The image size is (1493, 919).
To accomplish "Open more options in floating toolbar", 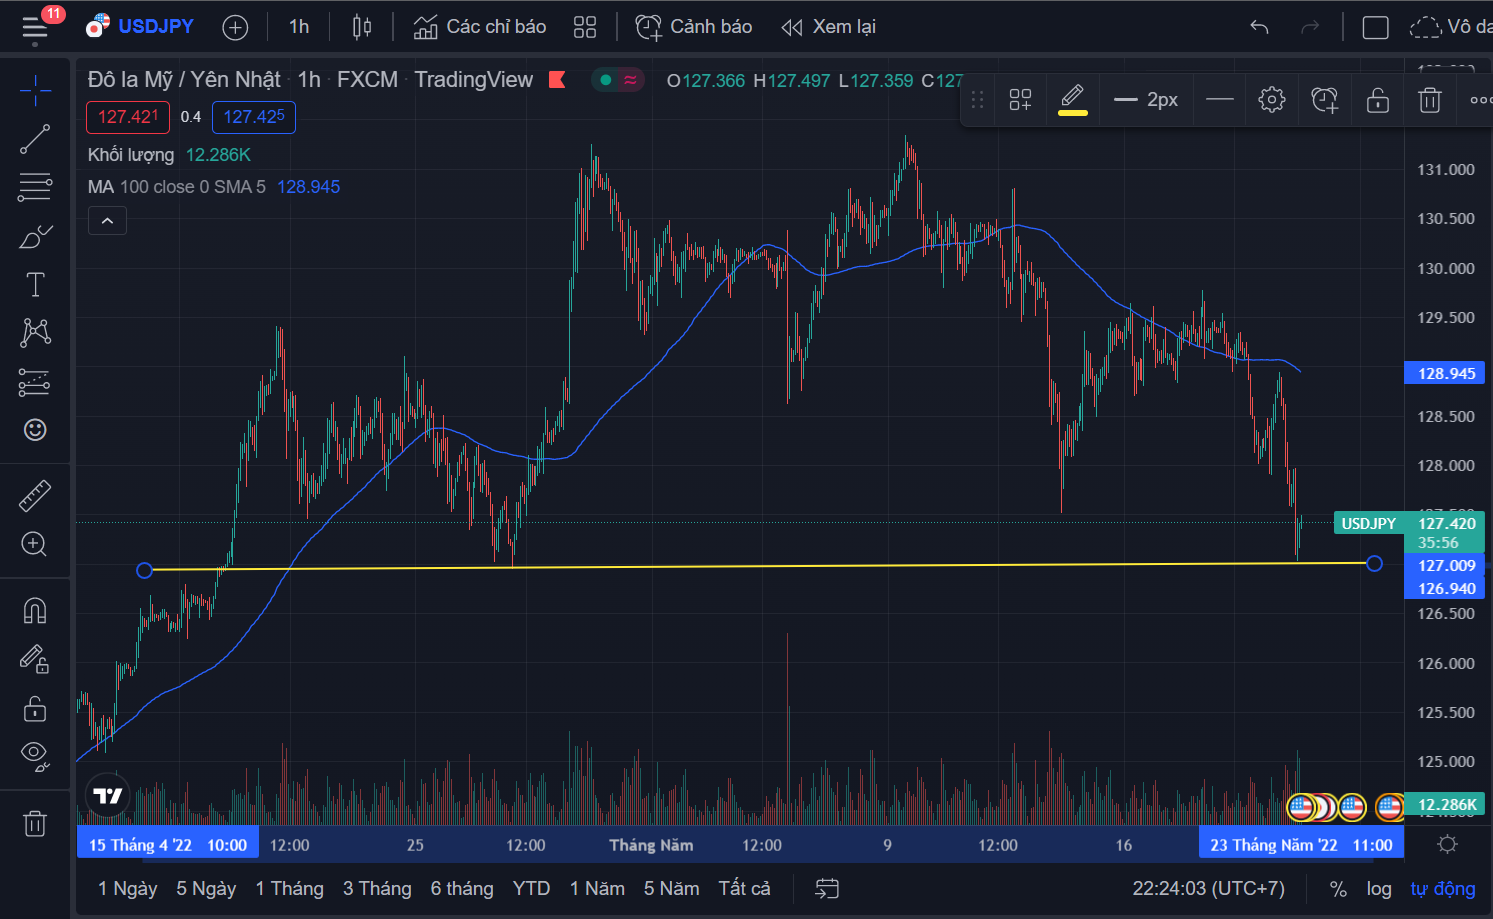I will (x=1480, y=100).
